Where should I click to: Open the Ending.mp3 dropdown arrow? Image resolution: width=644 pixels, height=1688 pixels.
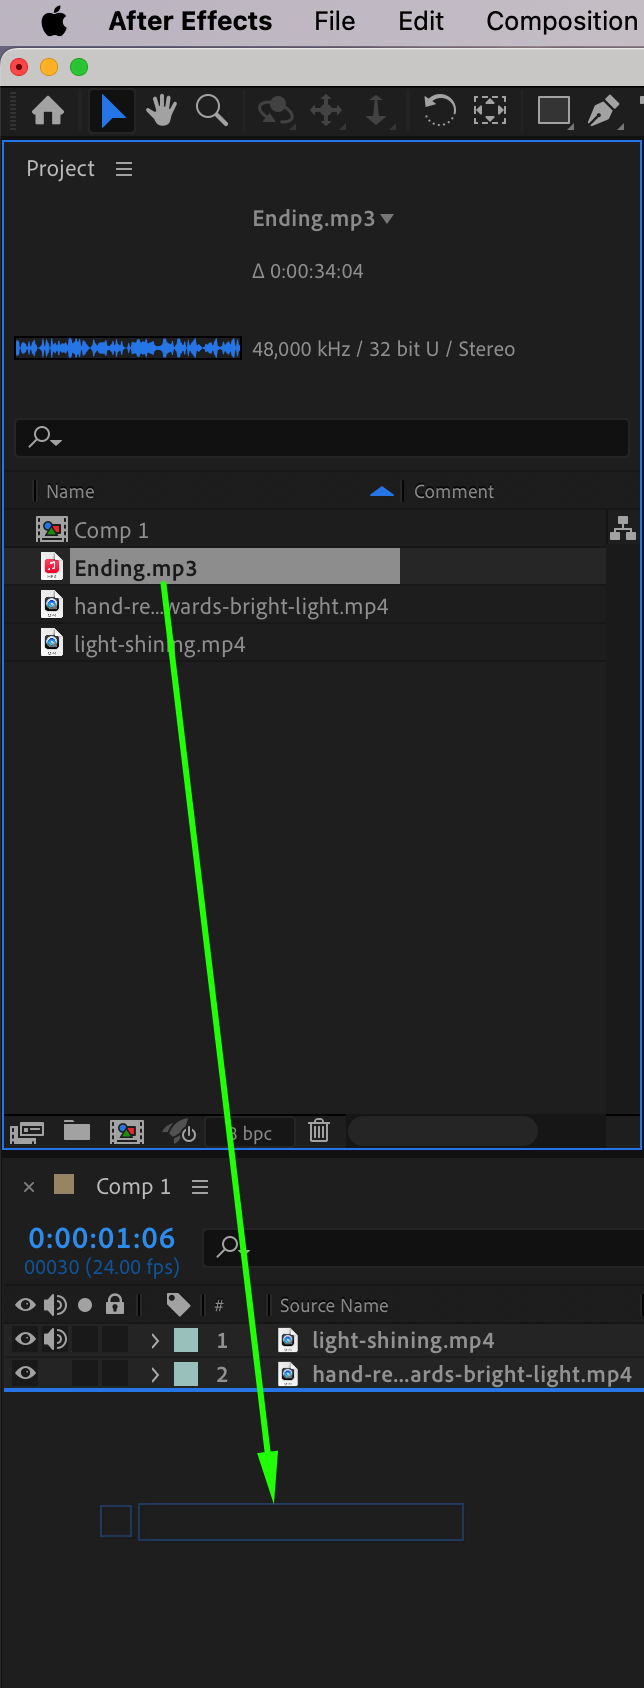[388, 219]
